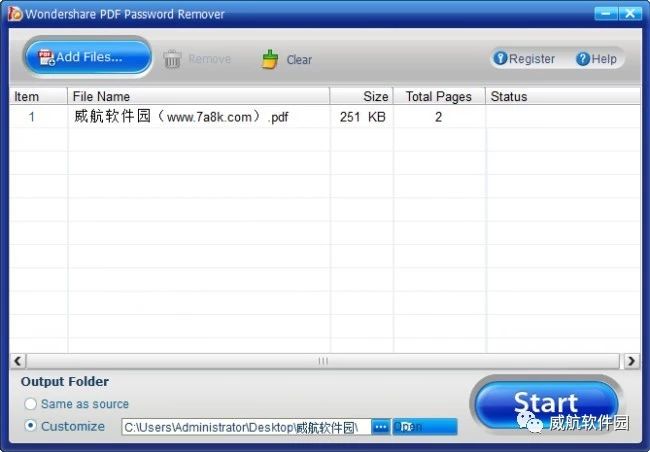
Task: Close the PDF Password Remover window
Action: coord(630,13)
